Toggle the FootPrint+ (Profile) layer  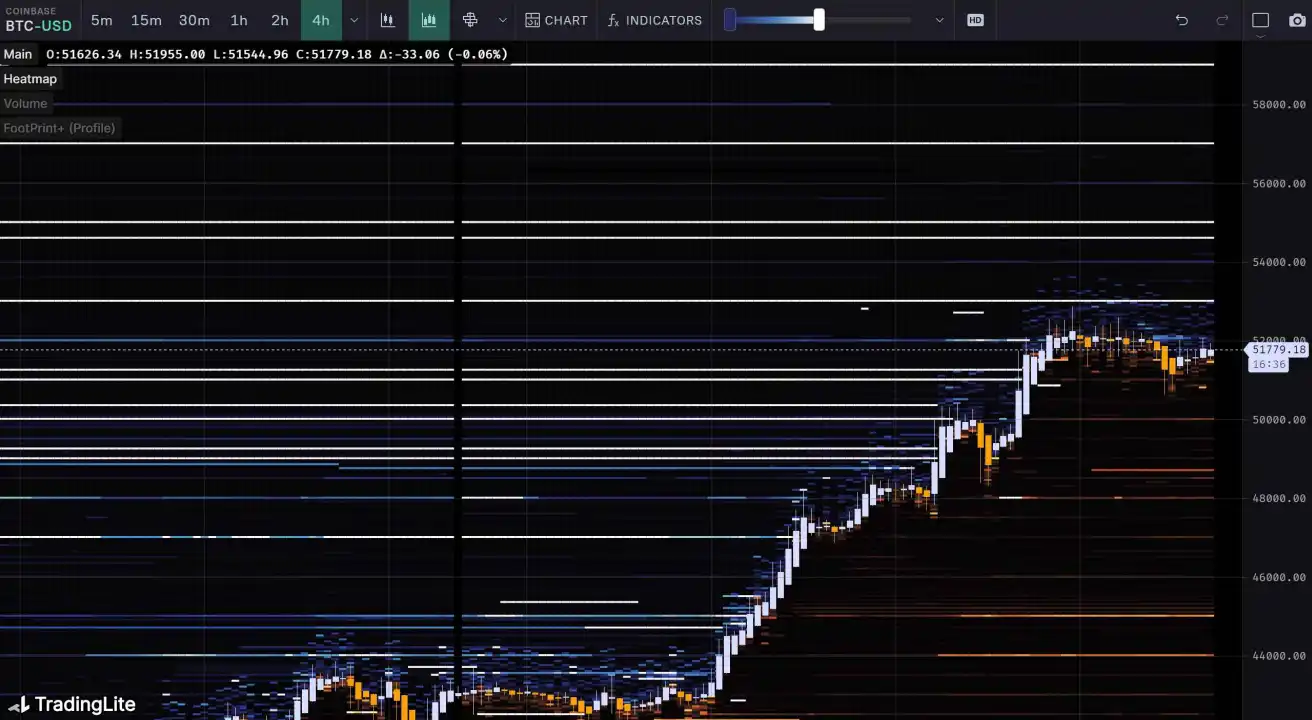click(59, 128)
